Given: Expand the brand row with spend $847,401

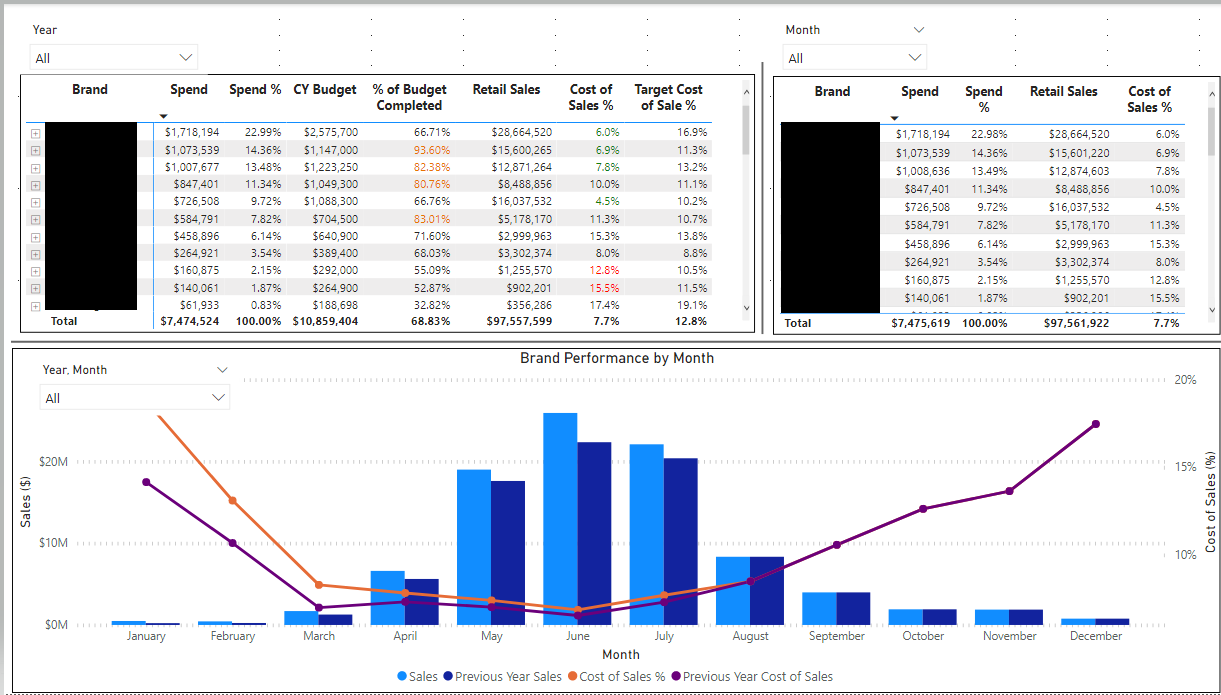Looking at the screenshot, I should point(35,185).
